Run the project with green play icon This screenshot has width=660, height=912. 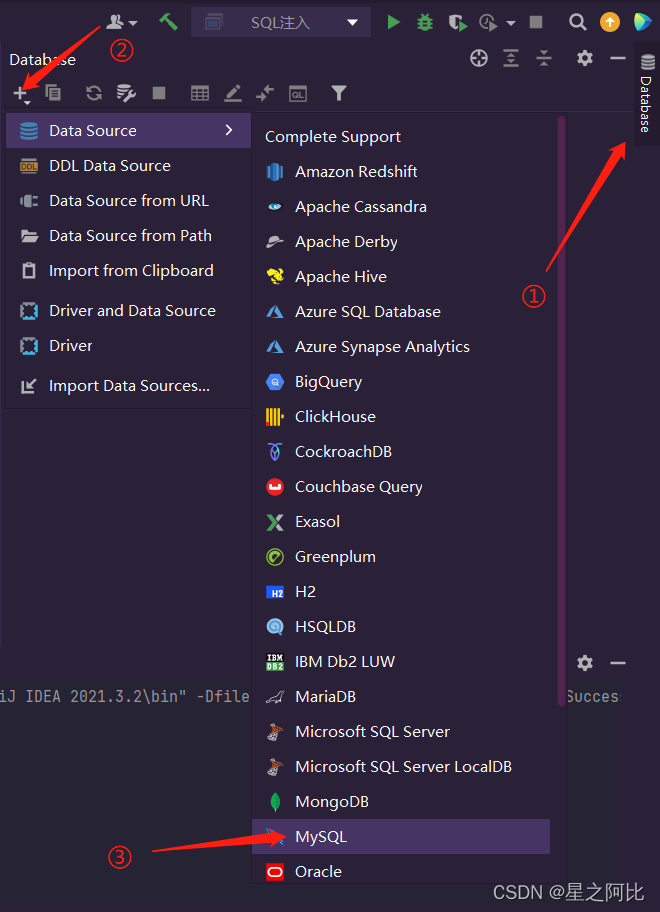coord(394,22)
